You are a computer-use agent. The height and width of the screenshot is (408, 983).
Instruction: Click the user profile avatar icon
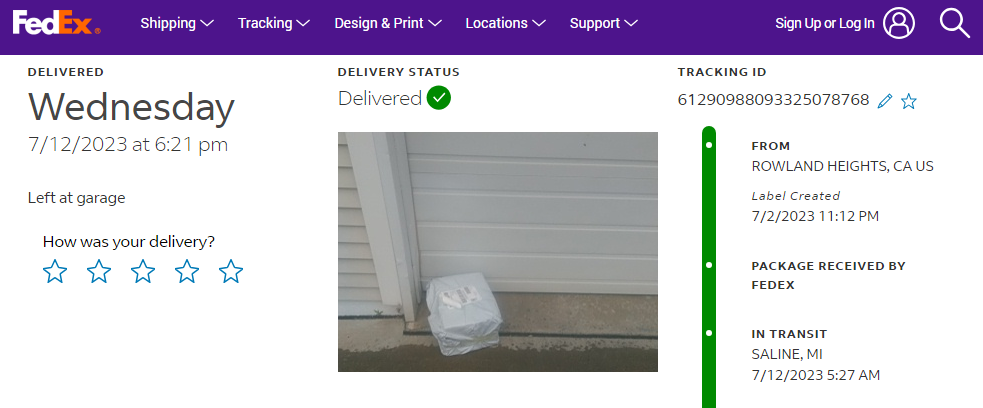pyautogui.click(x=899, y=23)
